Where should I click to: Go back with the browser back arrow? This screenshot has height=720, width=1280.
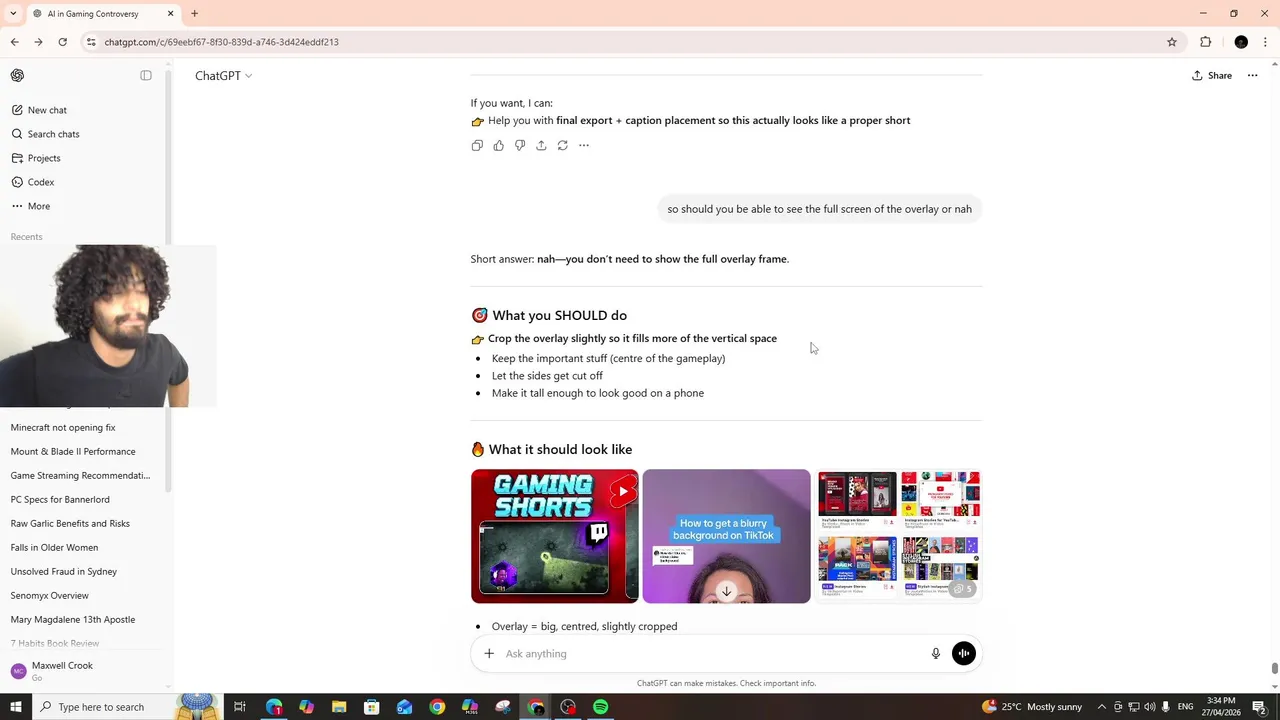tap(15, 42)
